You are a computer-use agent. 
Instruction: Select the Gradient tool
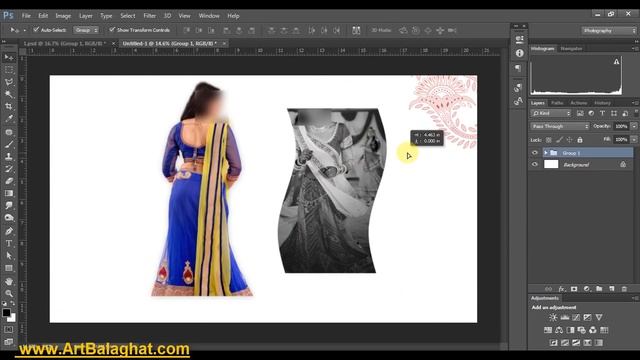9,193
